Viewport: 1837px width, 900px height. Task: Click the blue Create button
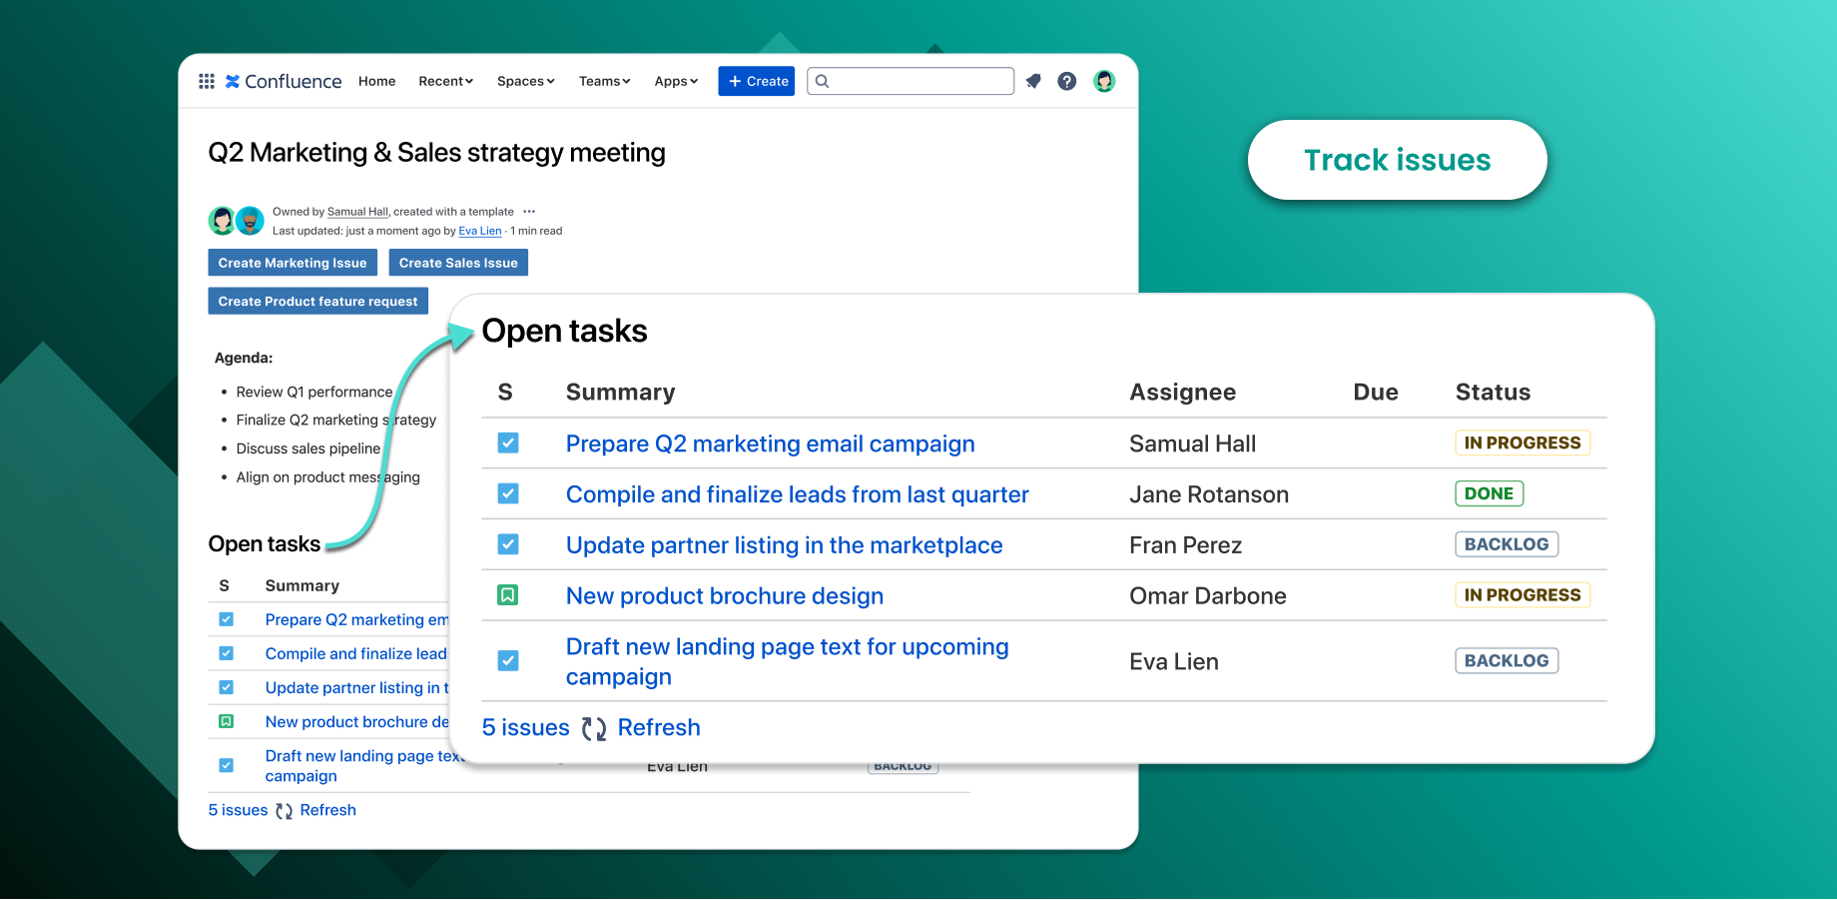(x=756, y=81)
